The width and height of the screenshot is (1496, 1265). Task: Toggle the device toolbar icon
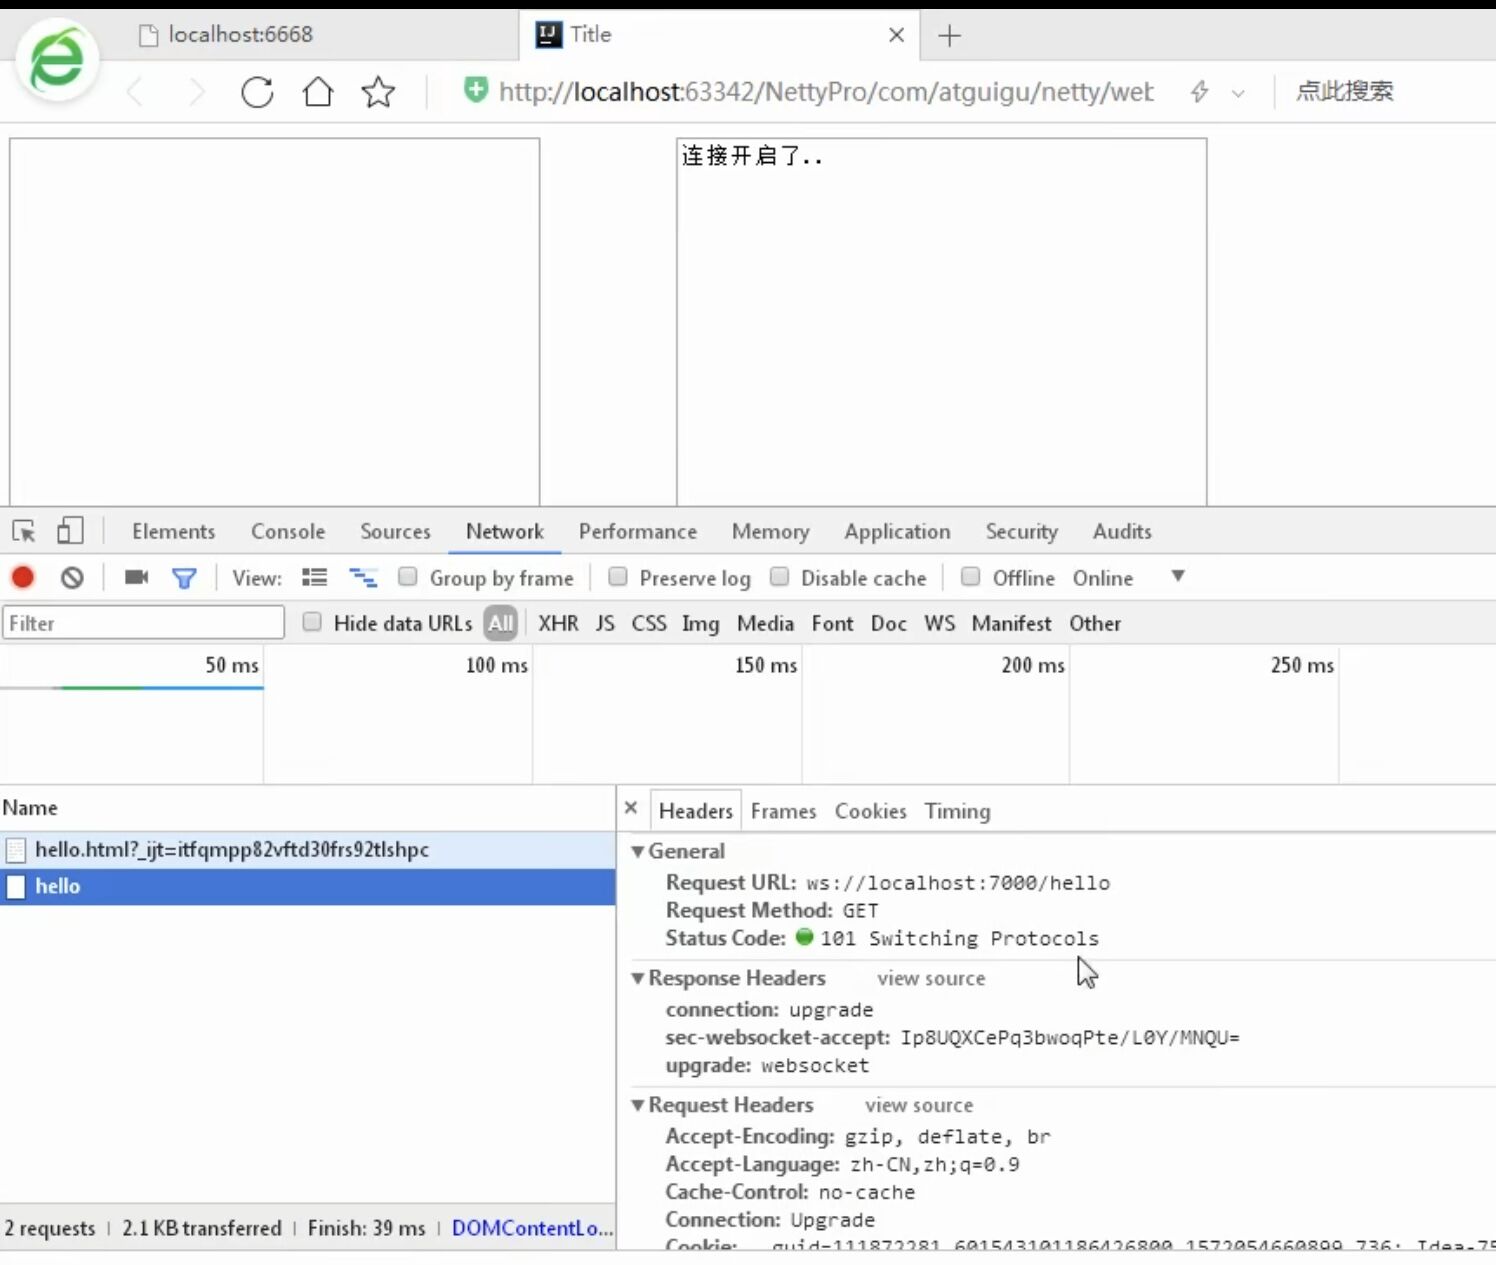tap(69, 530)
